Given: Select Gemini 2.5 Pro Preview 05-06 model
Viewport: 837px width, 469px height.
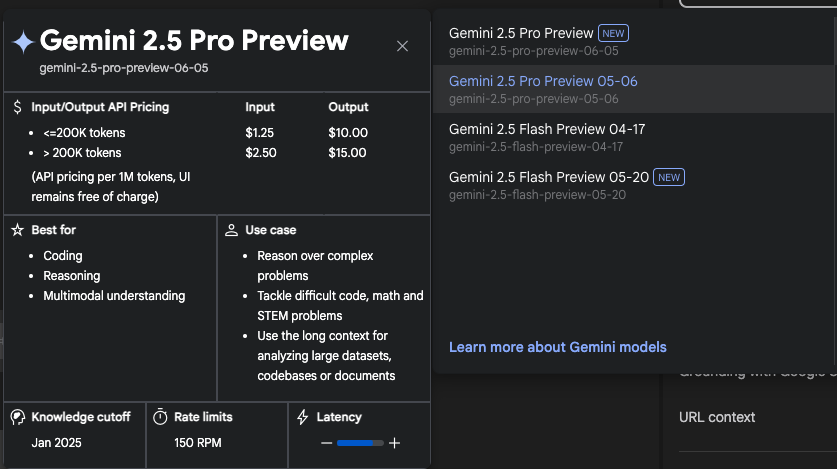Looking at the screenshot, I should [x=633, y=89].
